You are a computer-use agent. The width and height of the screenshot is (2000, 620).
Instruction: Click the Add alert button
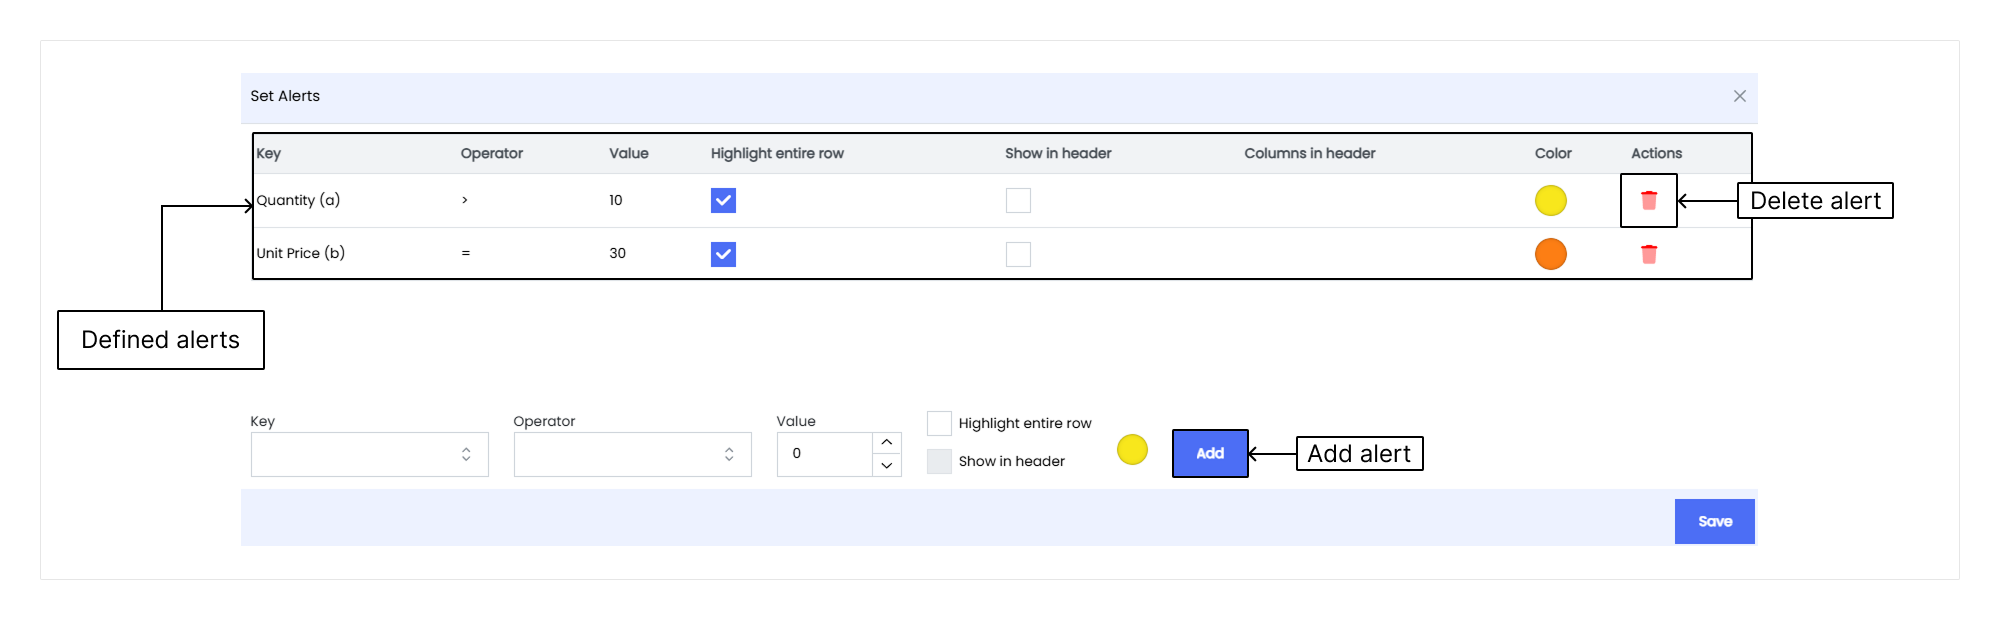click(x=1210, y=453)
